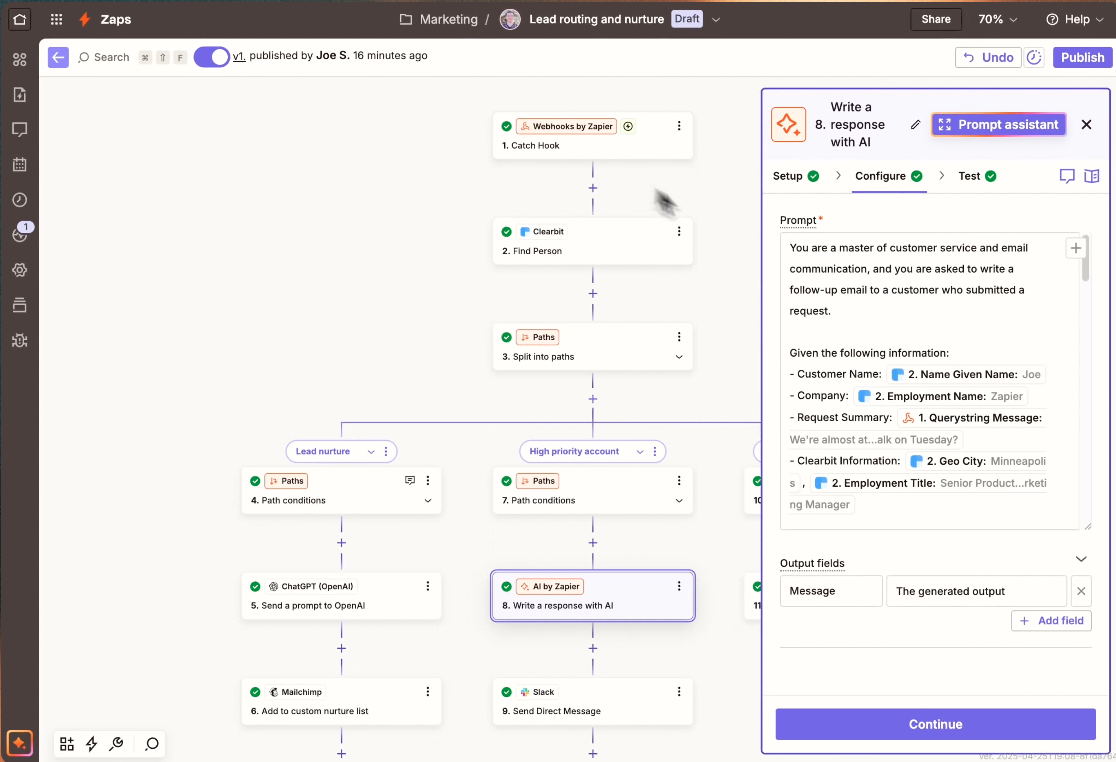
Task: Open the three-dot menu on Mailchimp step
Action: point(428,692)
